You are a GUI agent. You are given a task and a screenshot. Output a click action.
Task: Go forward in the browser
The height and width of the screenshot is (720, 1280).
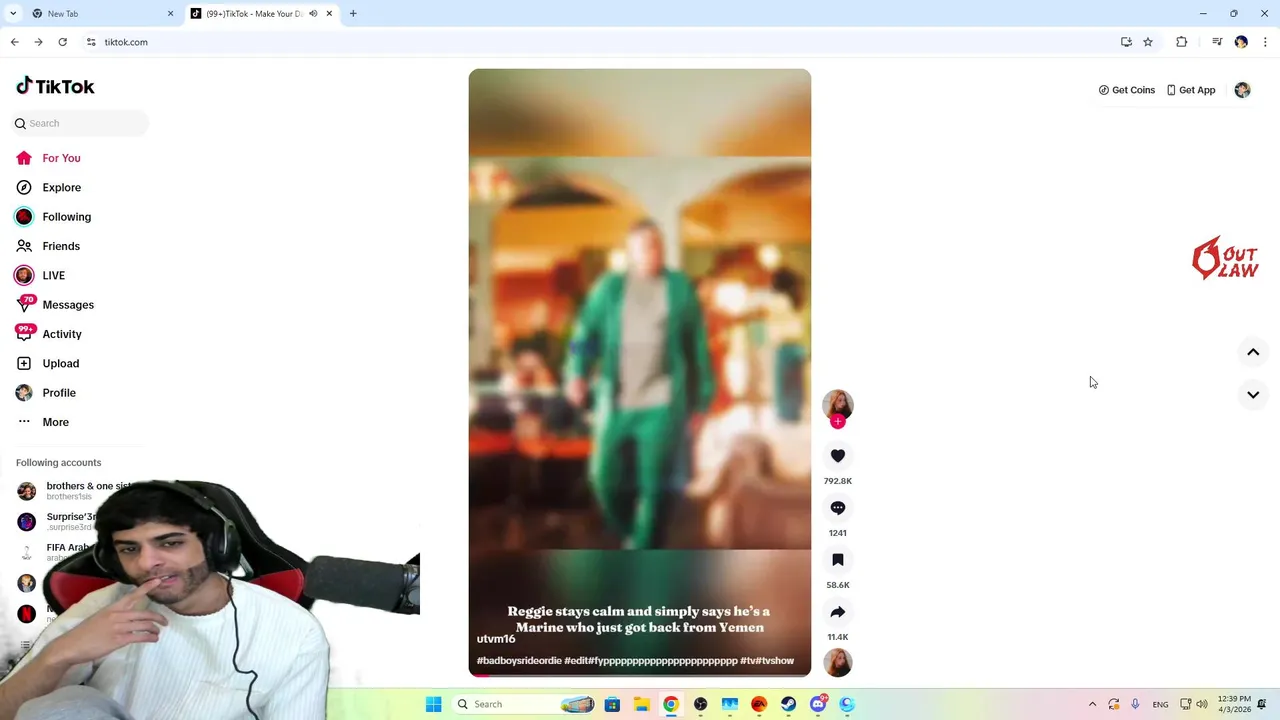click(38, 42)
